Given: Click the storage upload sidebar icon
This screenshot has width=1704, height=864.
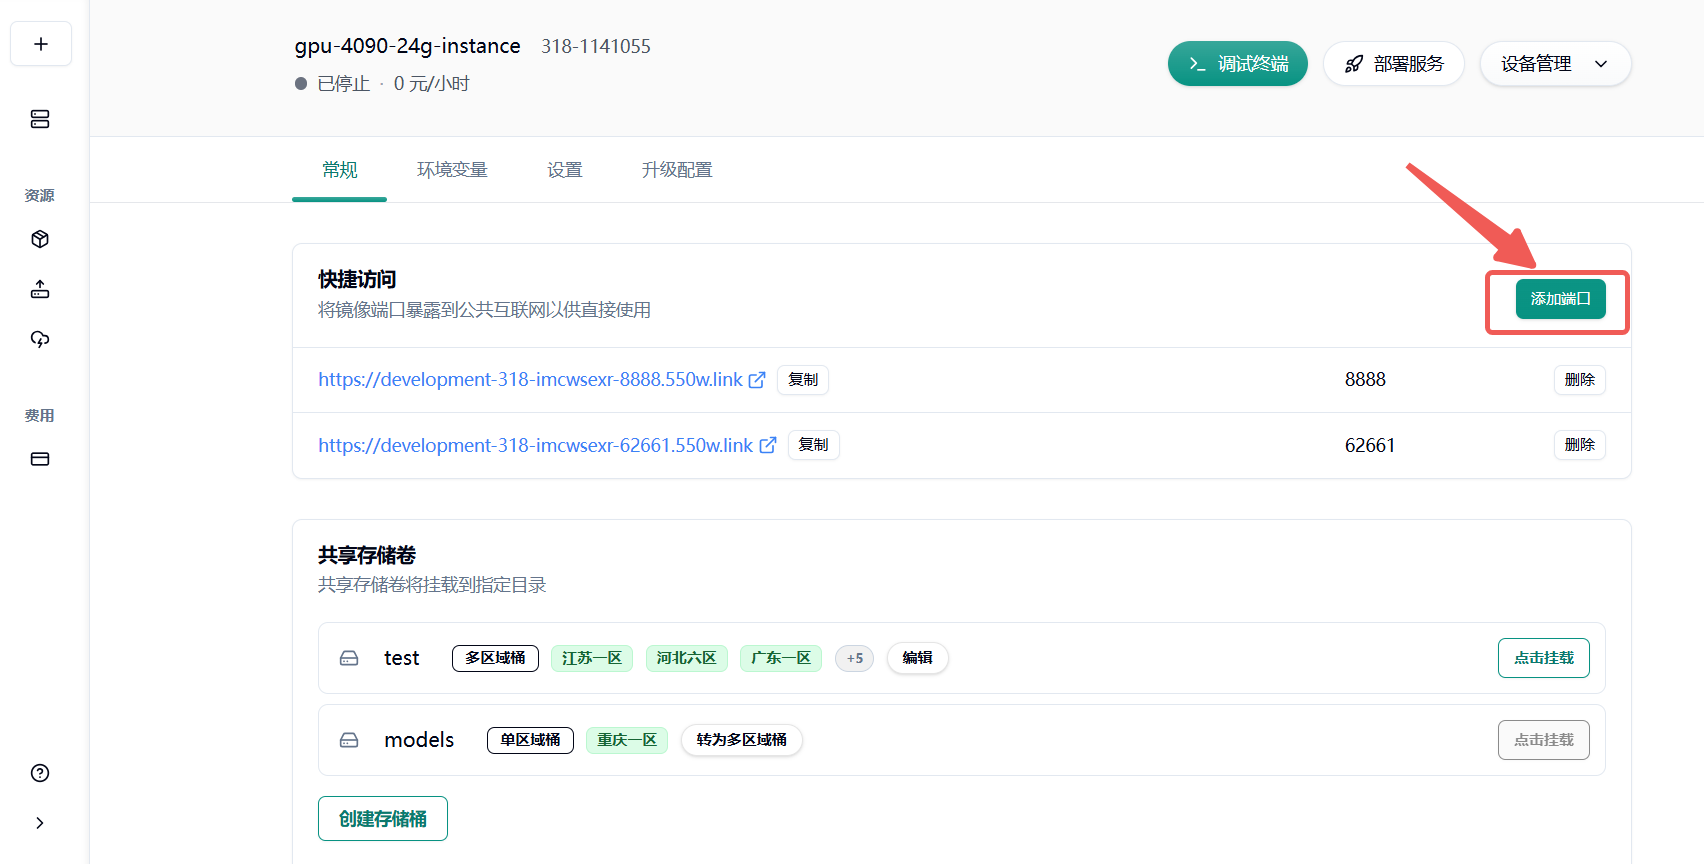Looking at the screenshot, I should click(x=40, y=289).
